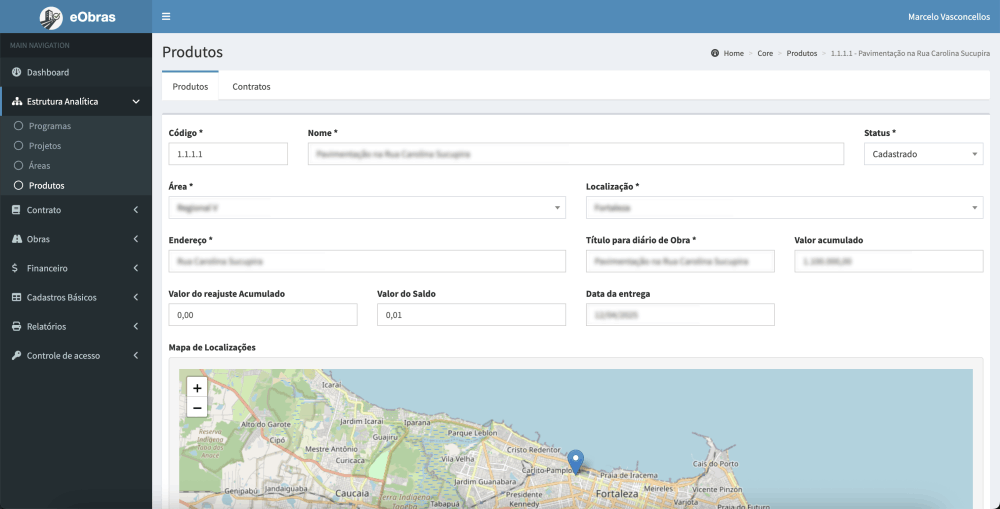Click the hamburger menu toggle icon
Viewport: 1000px width, 509px height.
(x=166, y=16)
